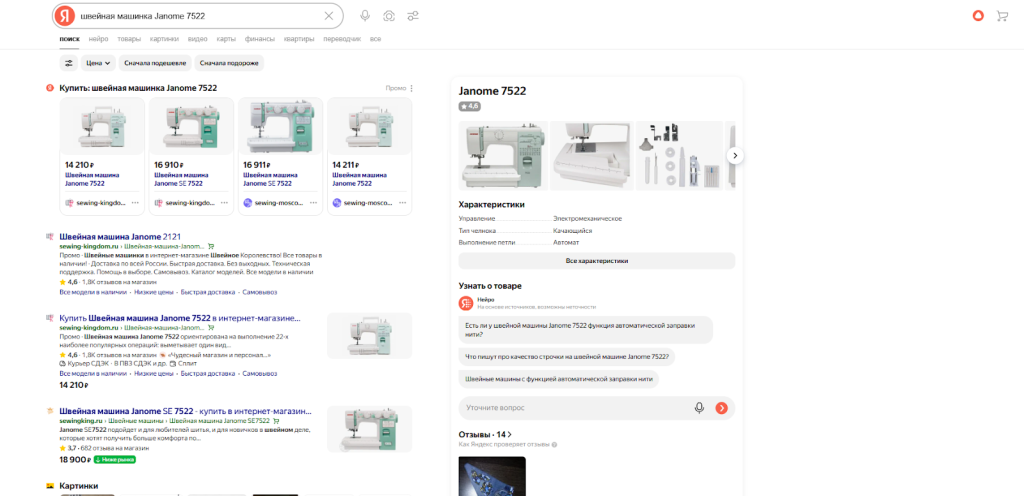This screenshot has width=1024, height=496.
Task: Open product card priced 16 910 ₽
Action: pyautogui.click(x=191, y=156)
